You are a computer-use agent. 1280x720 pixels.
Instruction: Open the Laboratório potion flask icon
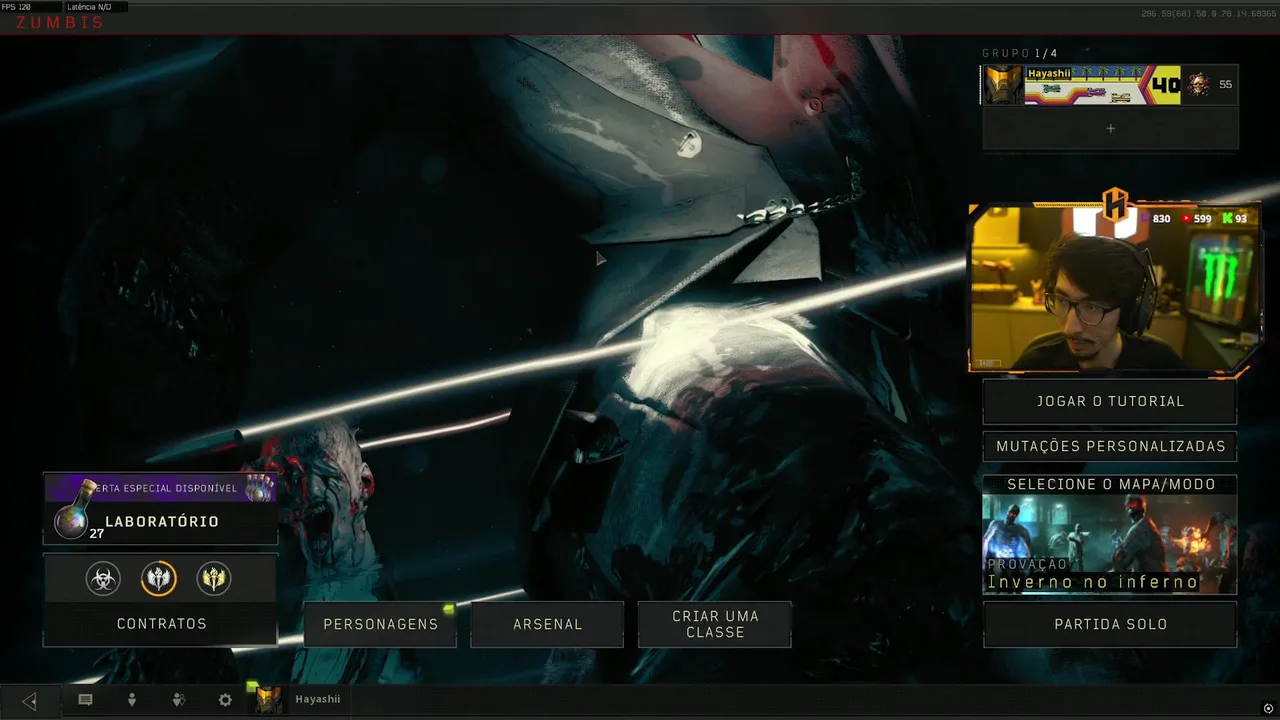[x=72, y=511]
